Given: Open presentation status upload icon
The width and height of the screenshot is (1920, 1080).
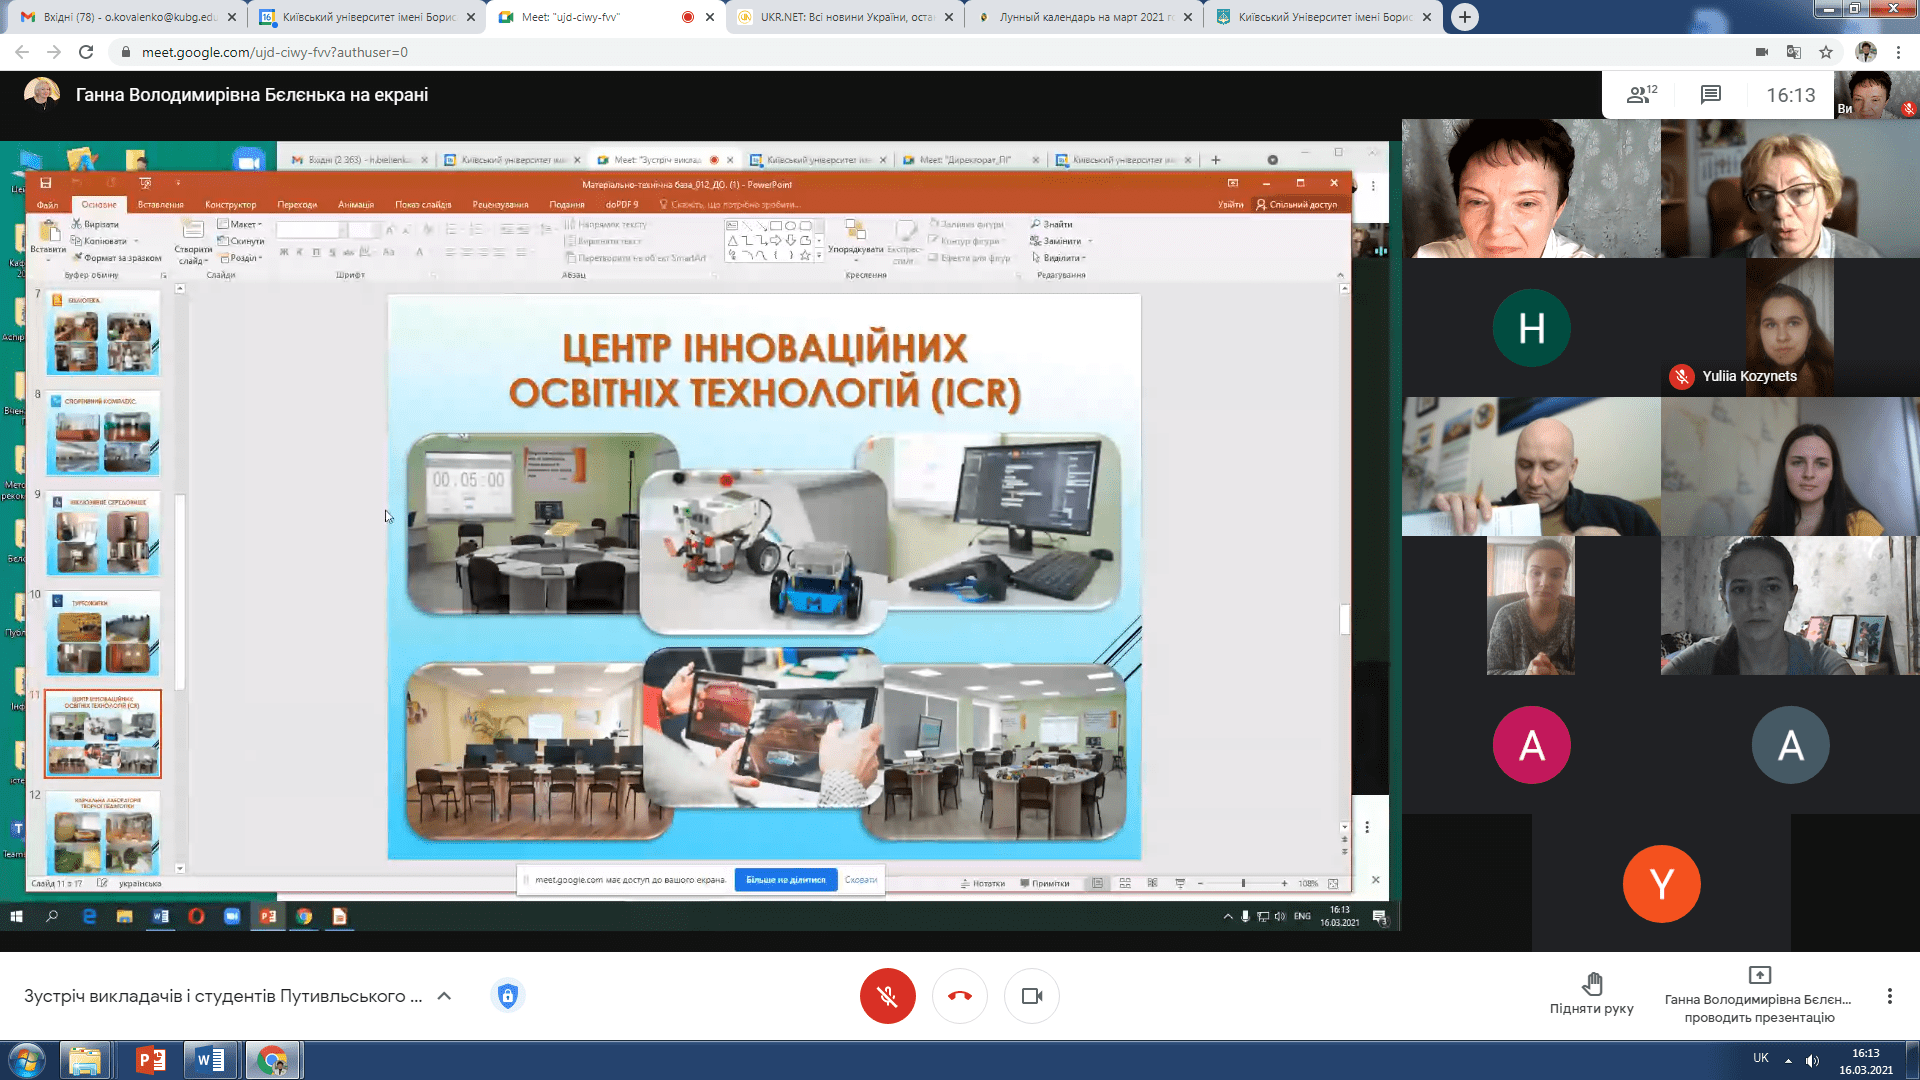Looking at the screenshot, I should [1759, 975].
